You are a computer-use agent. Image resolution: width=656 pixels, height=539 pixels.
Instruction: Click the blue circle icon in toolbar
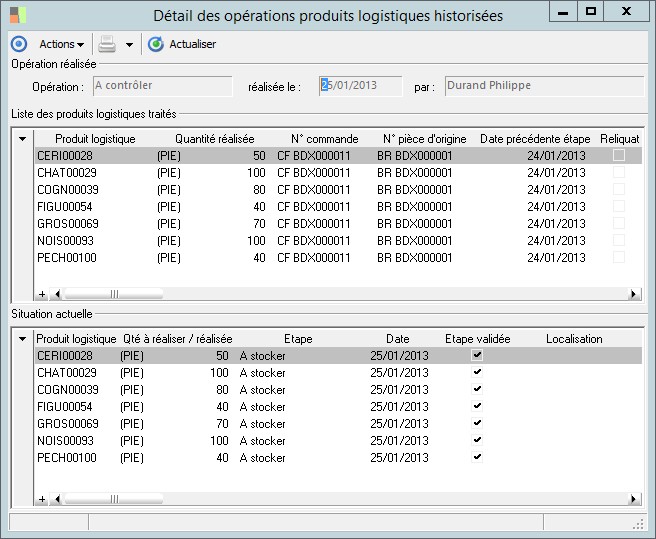point(18,44)
